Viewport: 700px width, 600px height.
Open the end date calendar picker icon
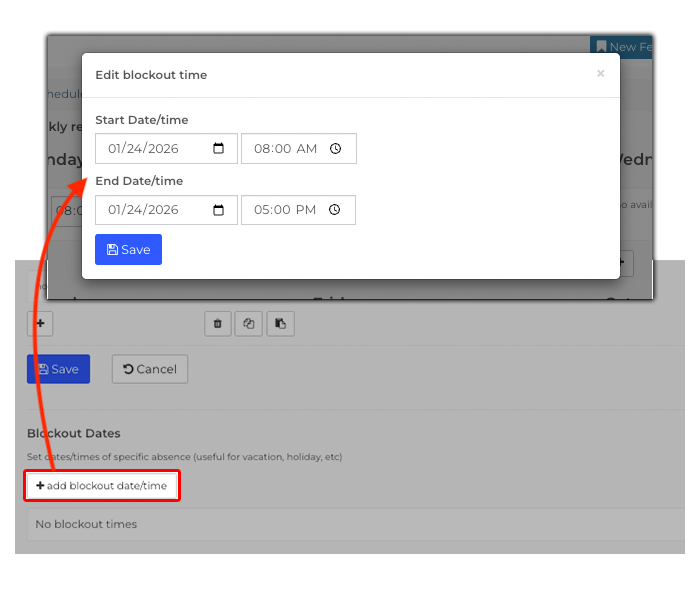tap(219, 210)
